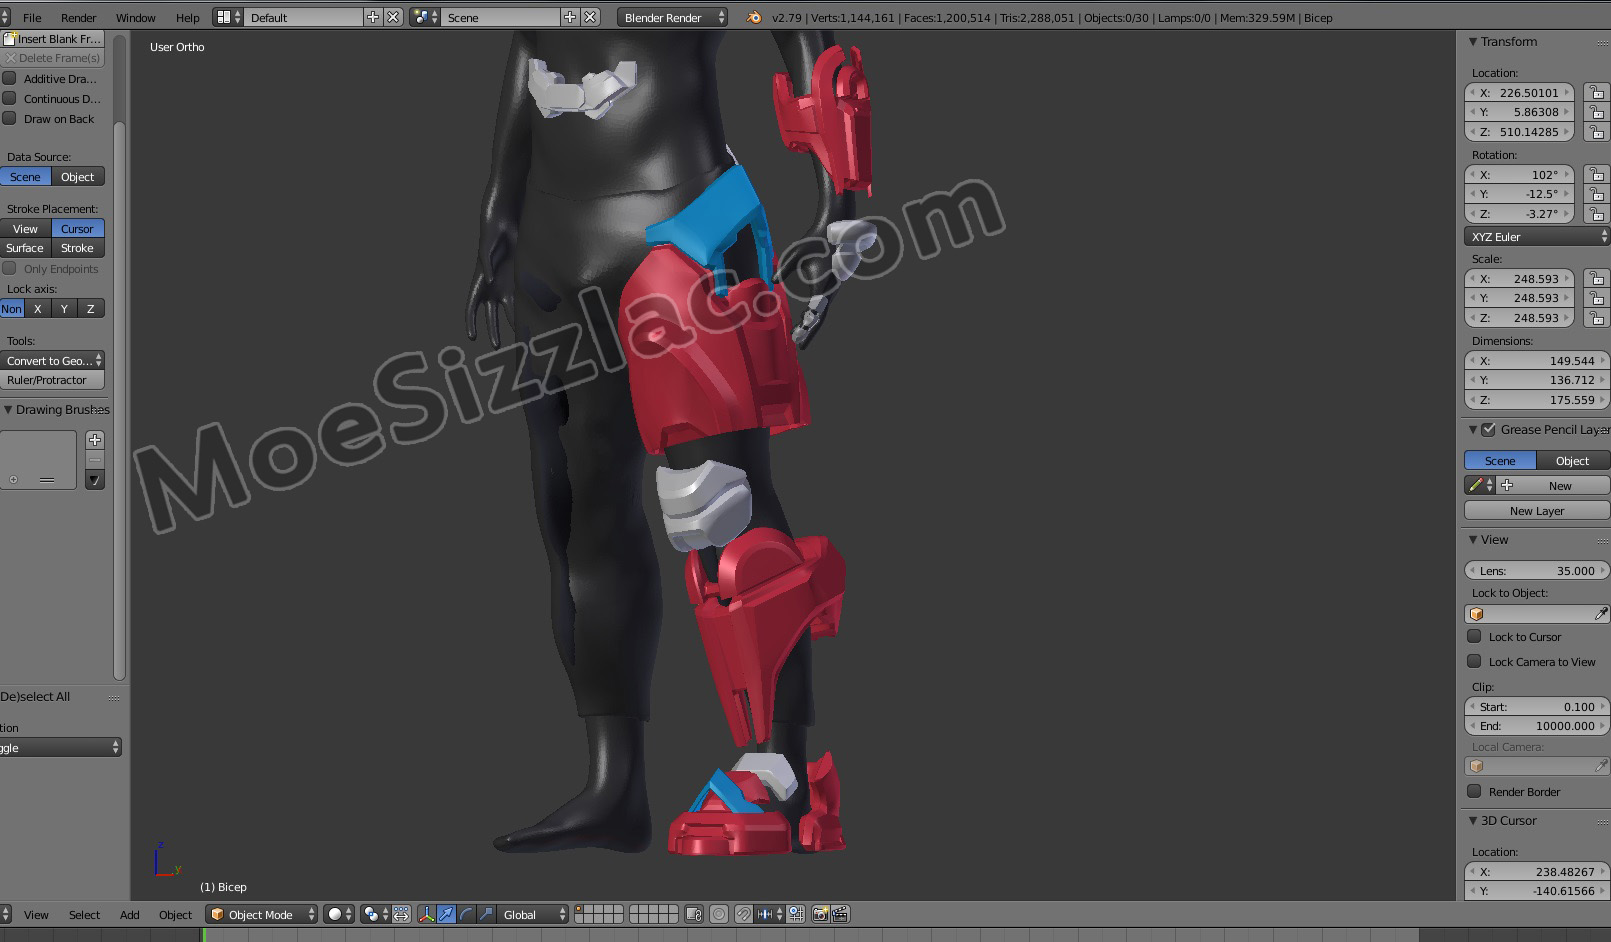This screenshot has width=1611, height=942.
Task: Toggle lock on Rotation Z
Action: point(1596,214)
